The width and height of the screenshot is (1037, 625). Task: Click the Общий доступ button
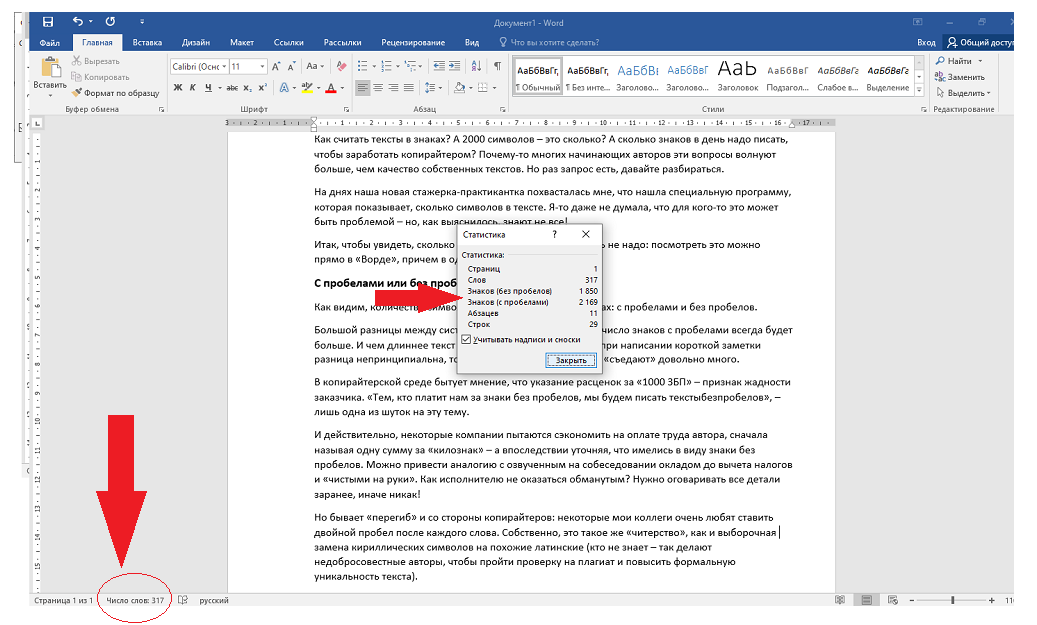pos(979,42)
